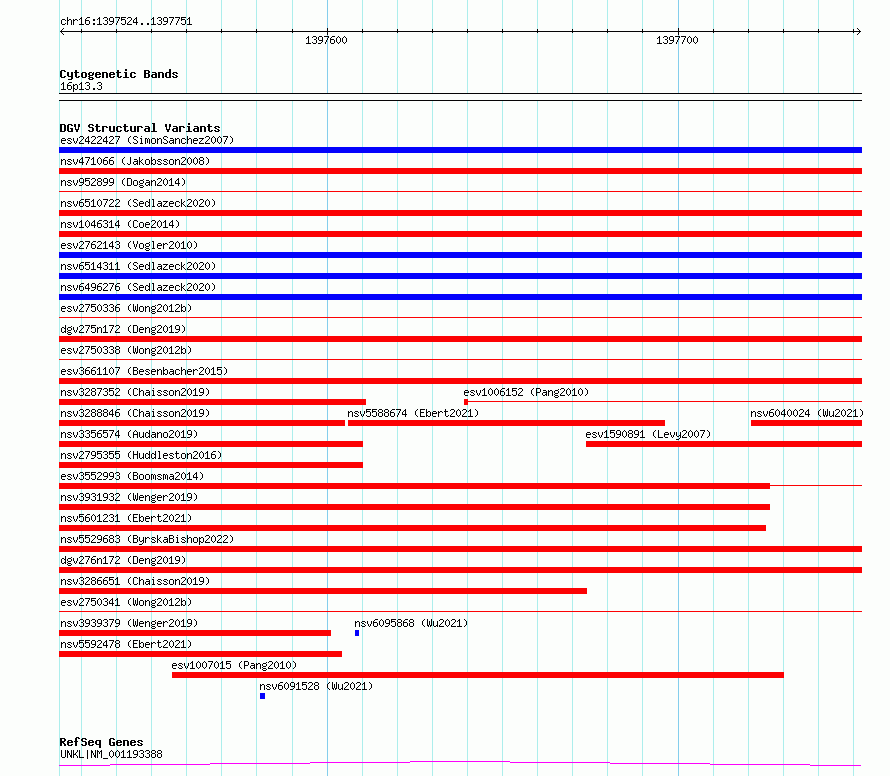Click dgv276n172 (Deng2019) label
Screen dimensions: 890x776
coord(123,560)
